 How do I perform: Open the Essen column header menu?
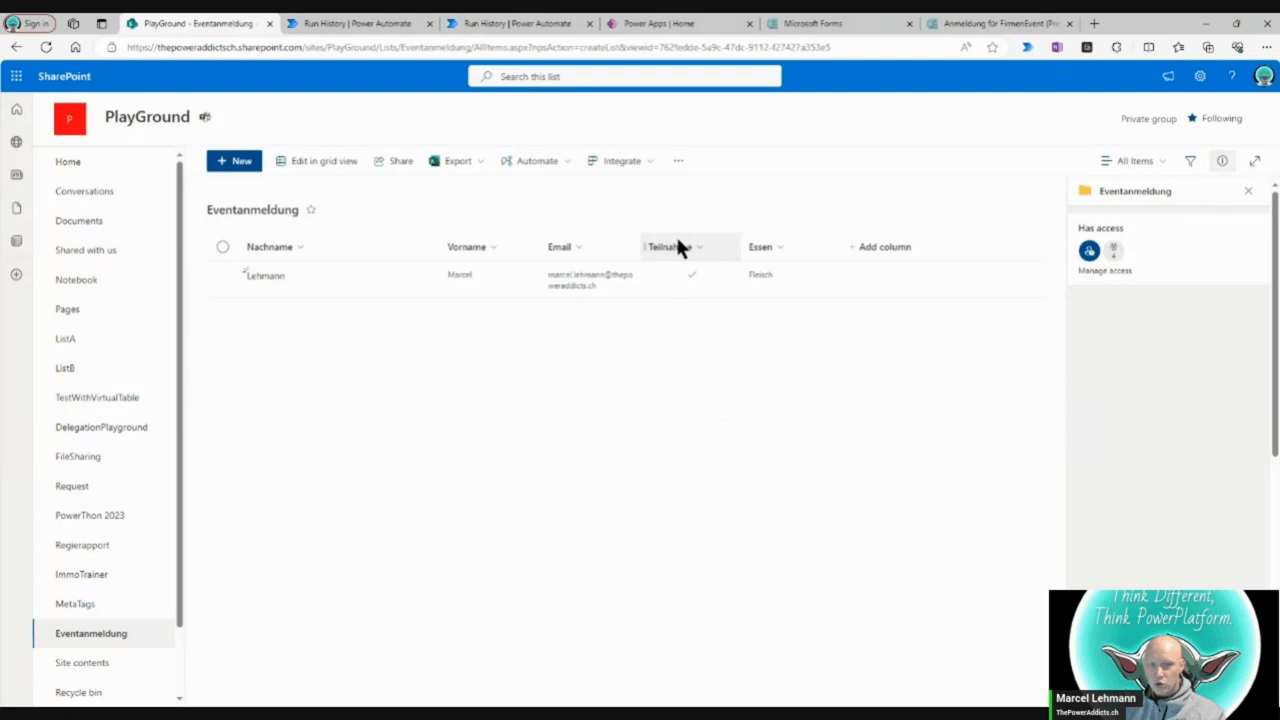click(766, 247)
